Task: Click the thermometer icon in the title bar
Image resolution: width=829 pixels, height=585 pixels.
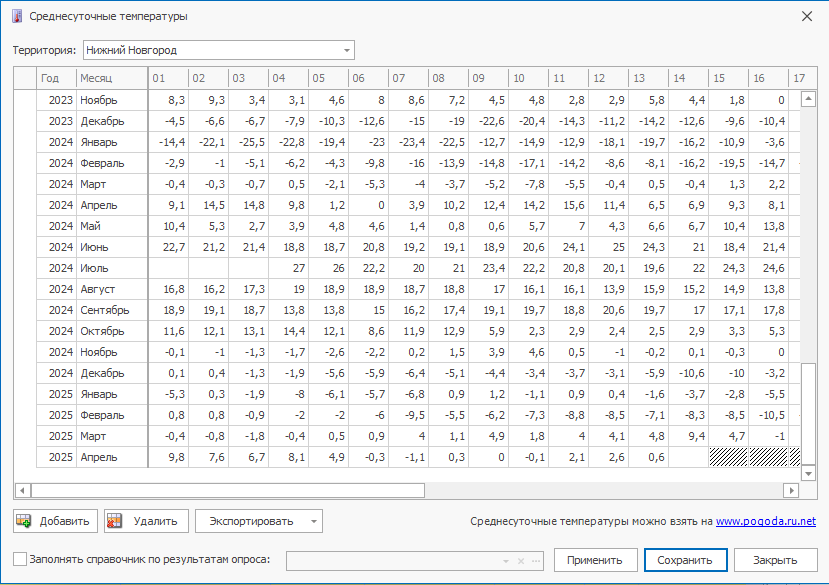Action: pos(17,16)
